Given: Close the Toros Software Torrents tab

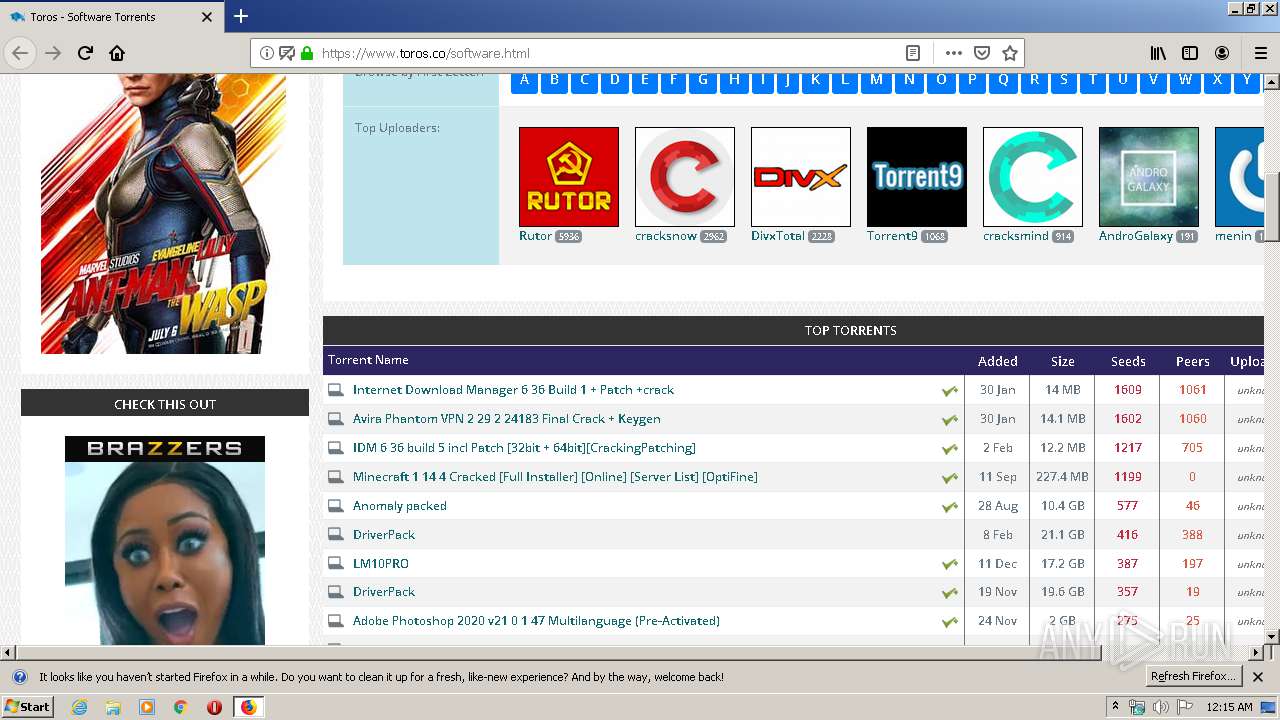Looking at the screenshot, I should (x=207, y=17).
